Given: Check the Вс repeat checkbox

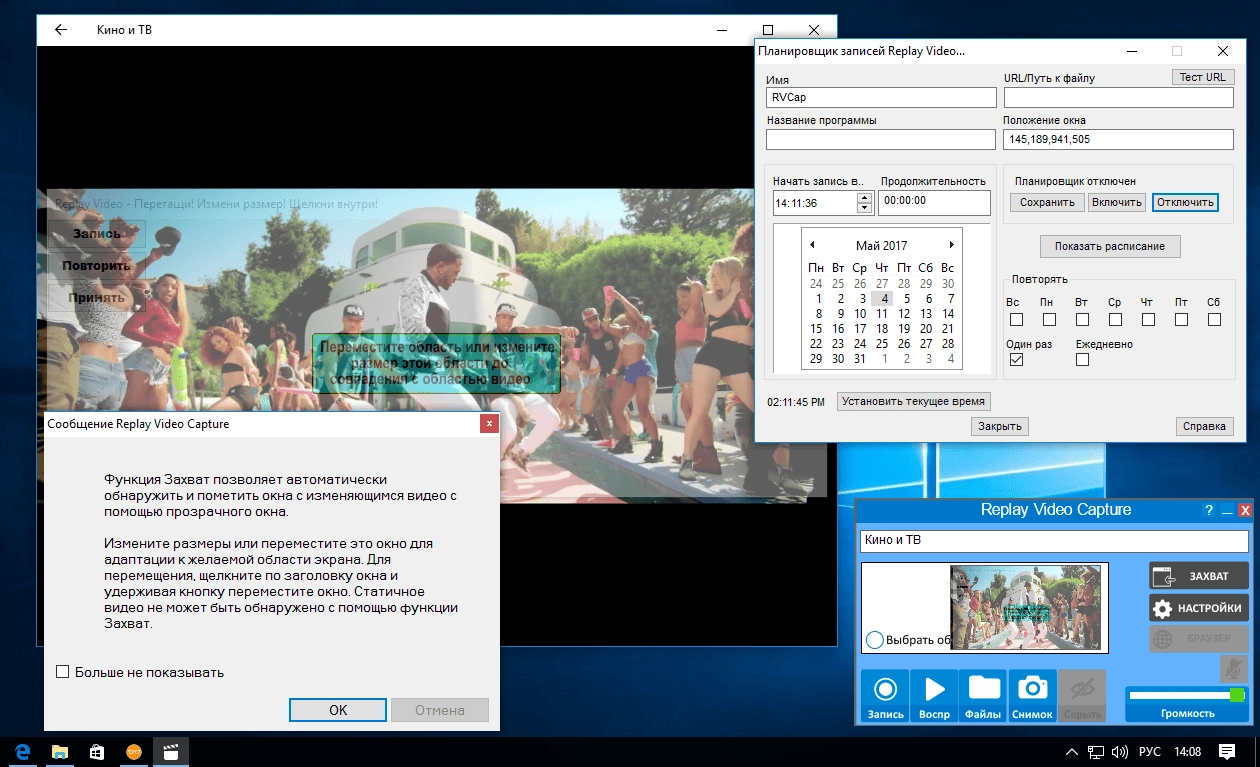Looking at the screenshot, I should tap(1016, 320).
